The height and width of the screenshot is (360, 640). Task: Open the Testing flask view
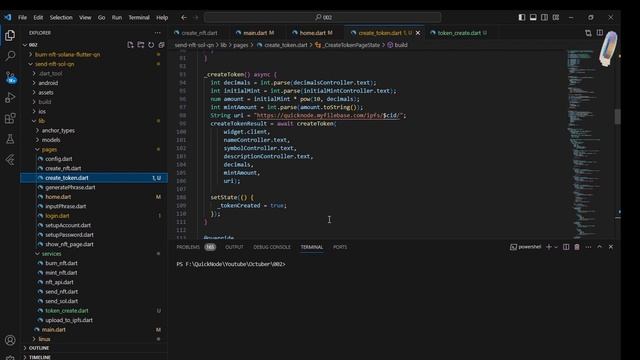click(10, 139)
